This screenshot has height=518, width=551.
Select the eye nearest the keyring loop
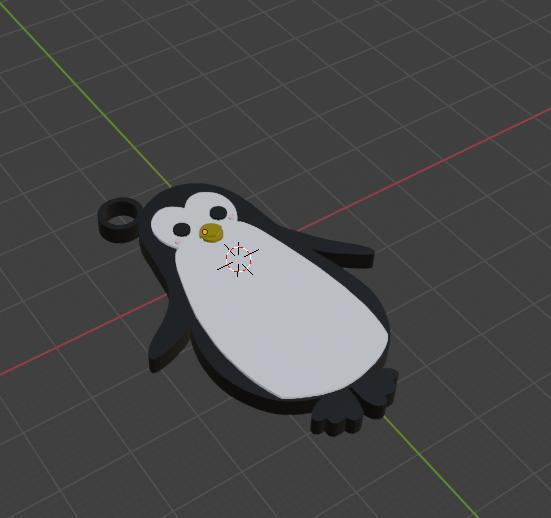182,230
